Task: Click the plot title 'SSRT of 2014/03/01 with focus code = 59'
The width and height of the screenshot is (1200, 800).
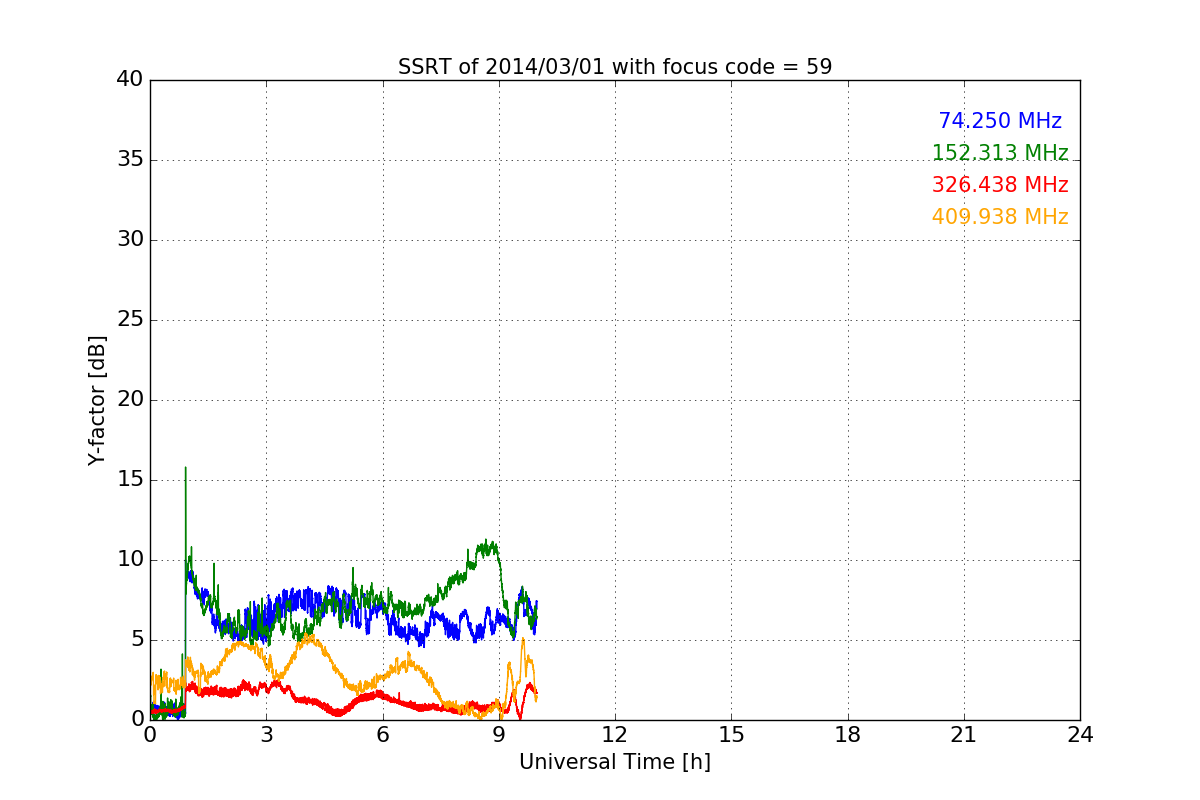Action: point(615,67)
